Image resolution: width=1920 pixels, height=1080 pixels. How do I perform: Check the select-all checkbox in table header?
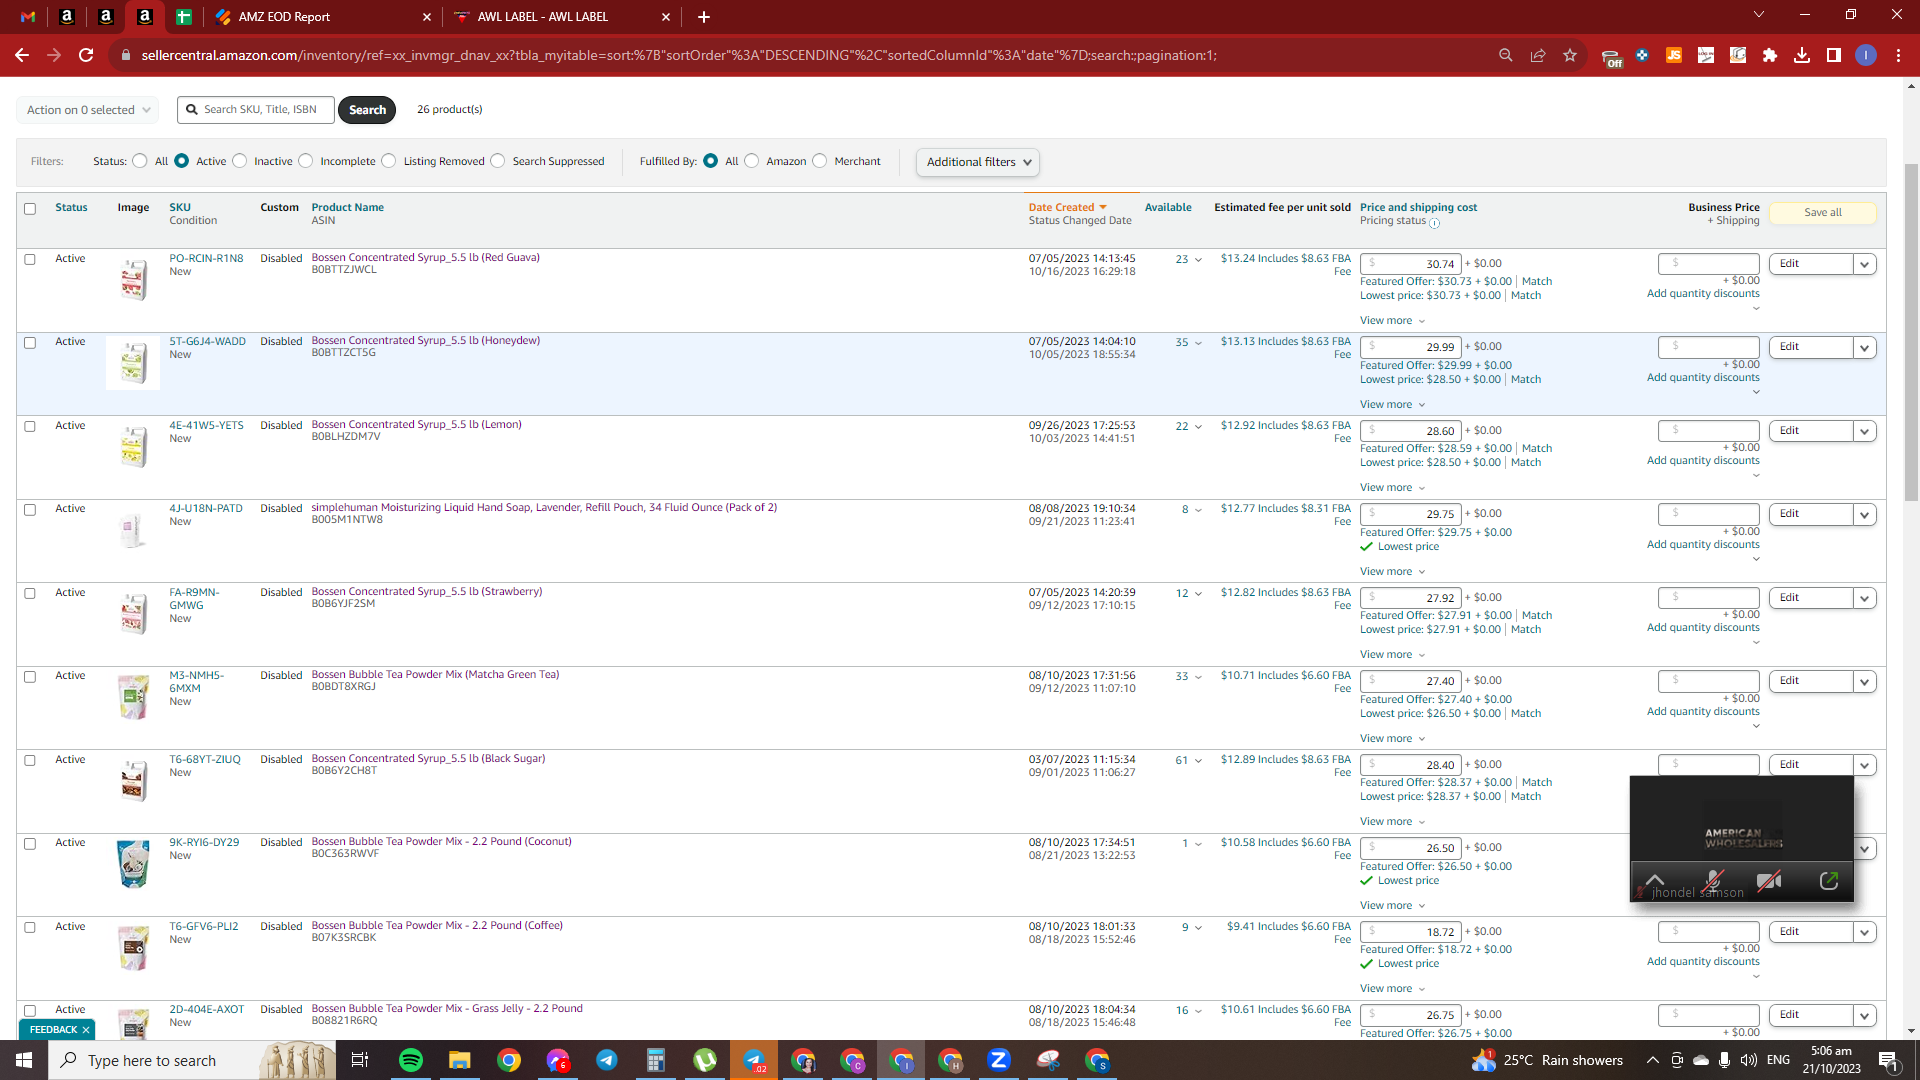pyautogui.click(x=30, y=209)
